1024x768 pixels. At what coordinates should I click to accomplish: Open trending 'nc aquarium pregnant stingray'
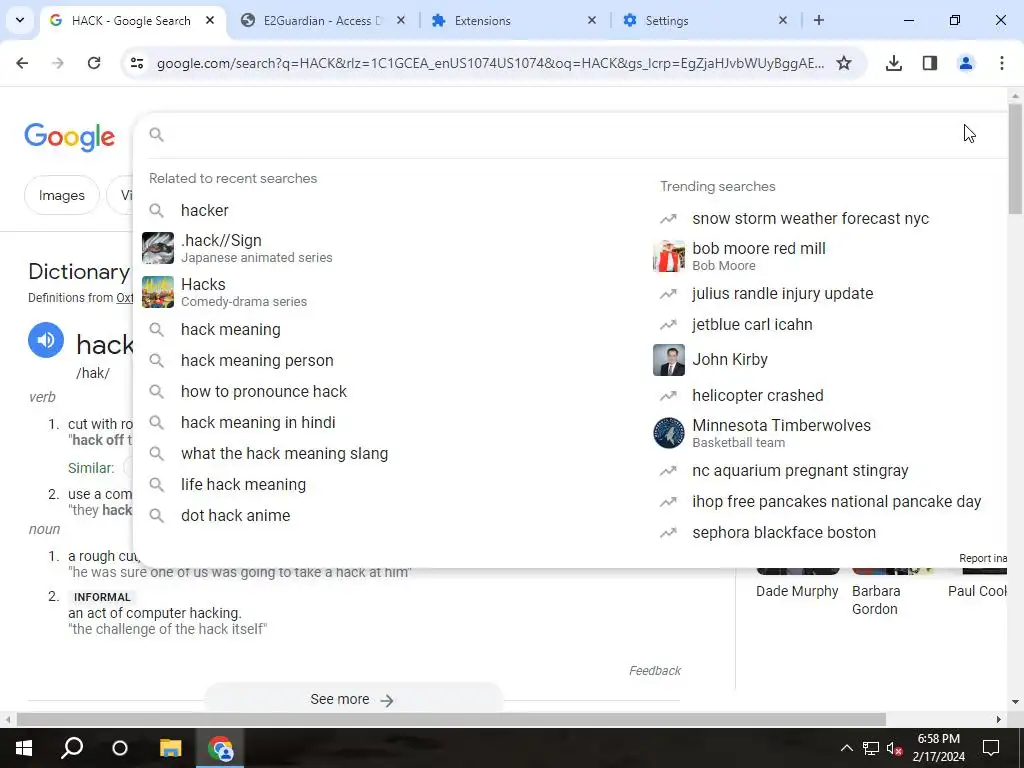click(800, 471)
